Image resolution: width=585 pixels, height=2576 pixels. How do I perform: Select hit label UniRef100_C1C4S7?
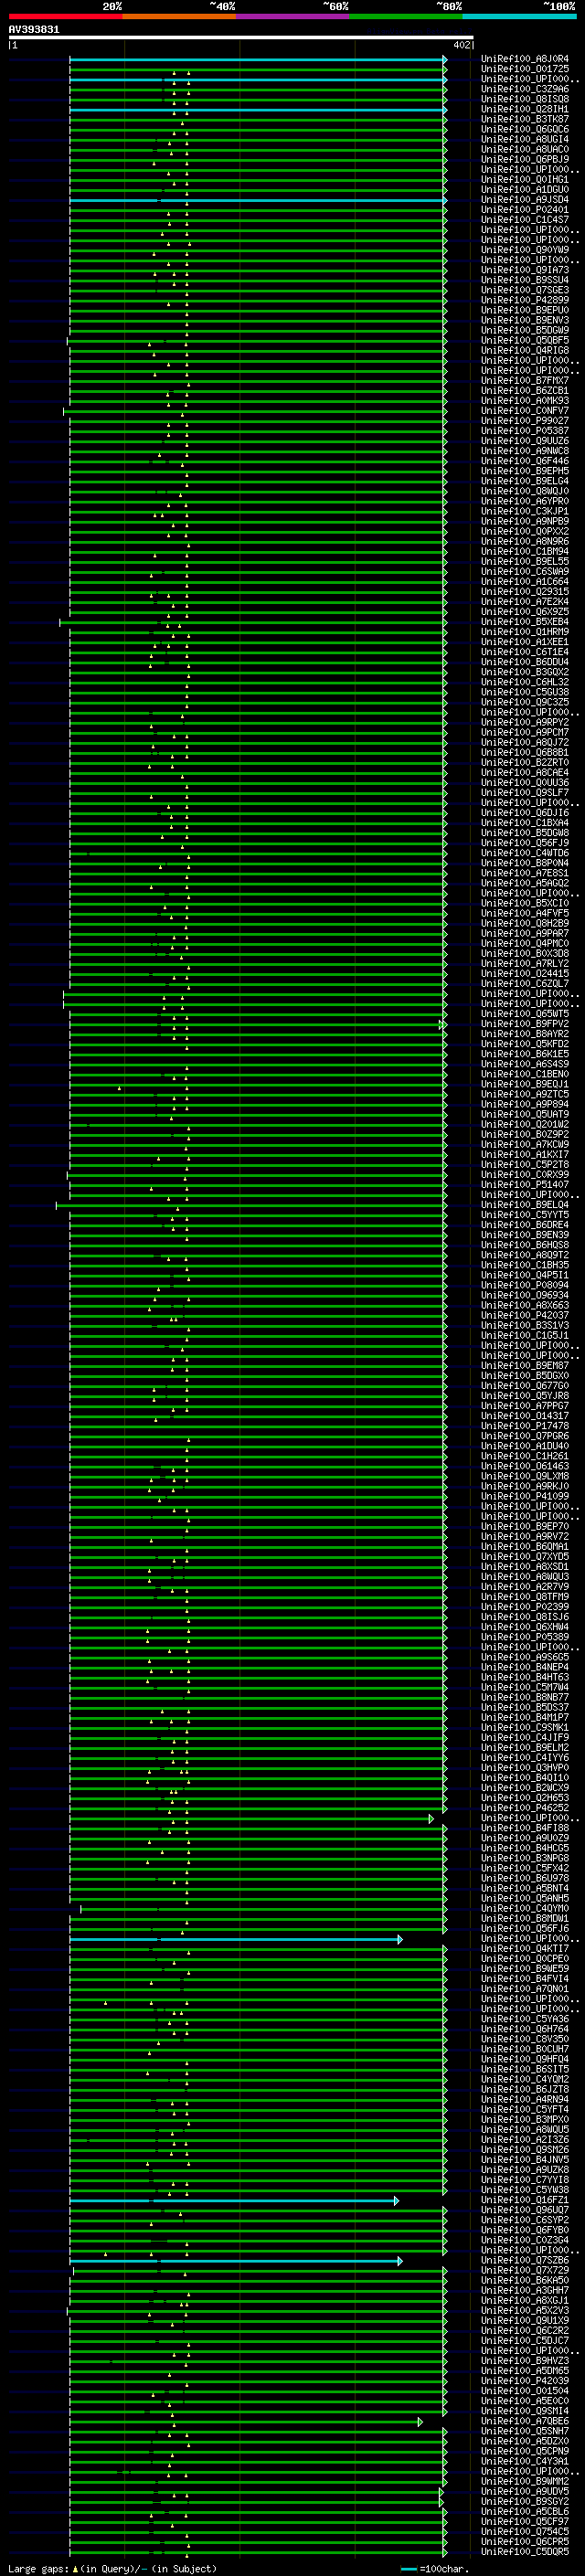[524, 220]
